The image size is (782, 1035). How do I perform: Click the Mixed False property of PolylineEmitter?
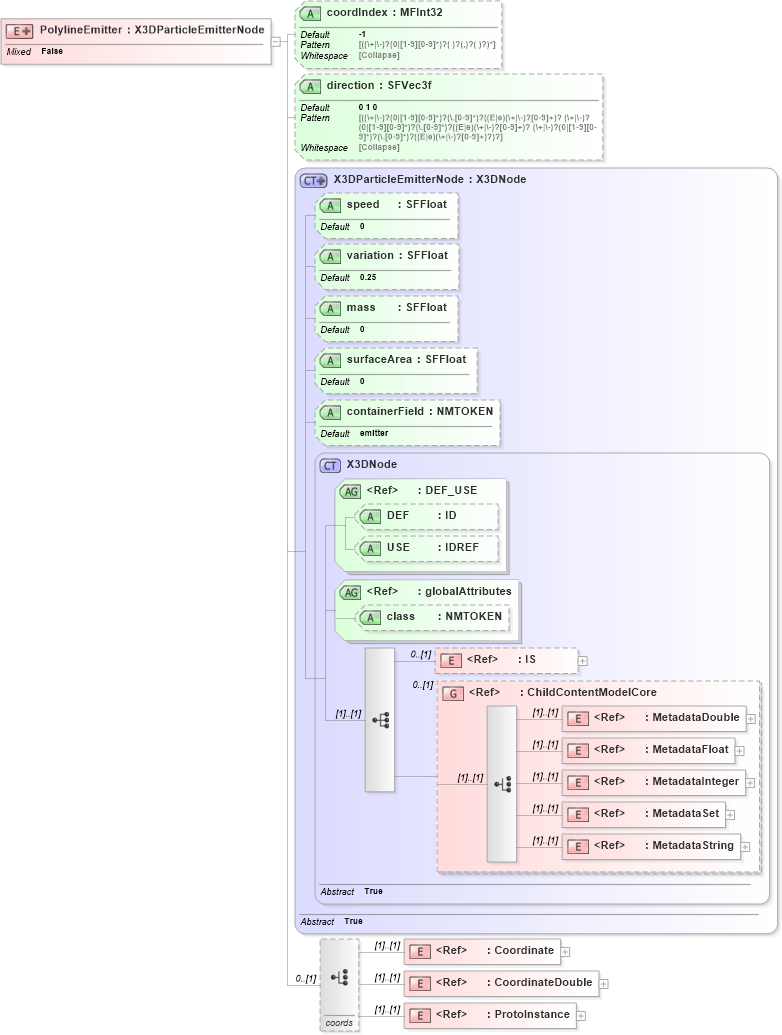35,51
